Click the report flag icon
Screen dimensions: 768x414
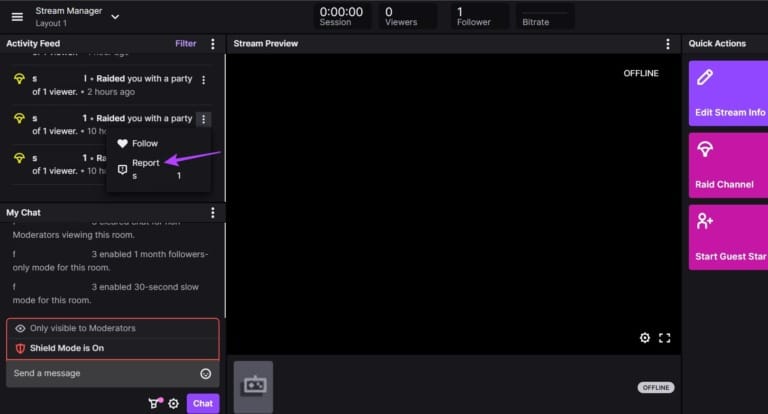click(122, 170)
